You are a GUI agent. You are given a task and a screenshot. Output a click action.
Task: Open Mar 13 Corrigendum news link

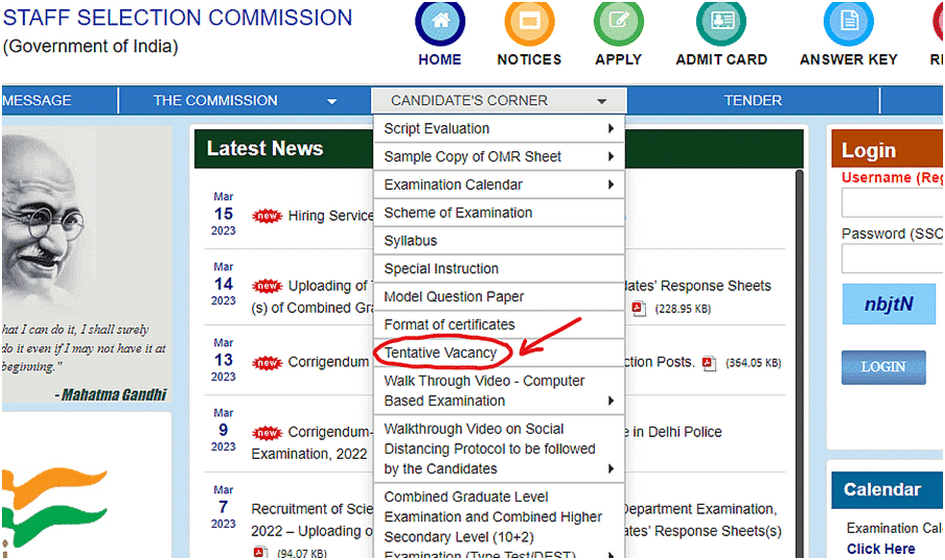328,362
